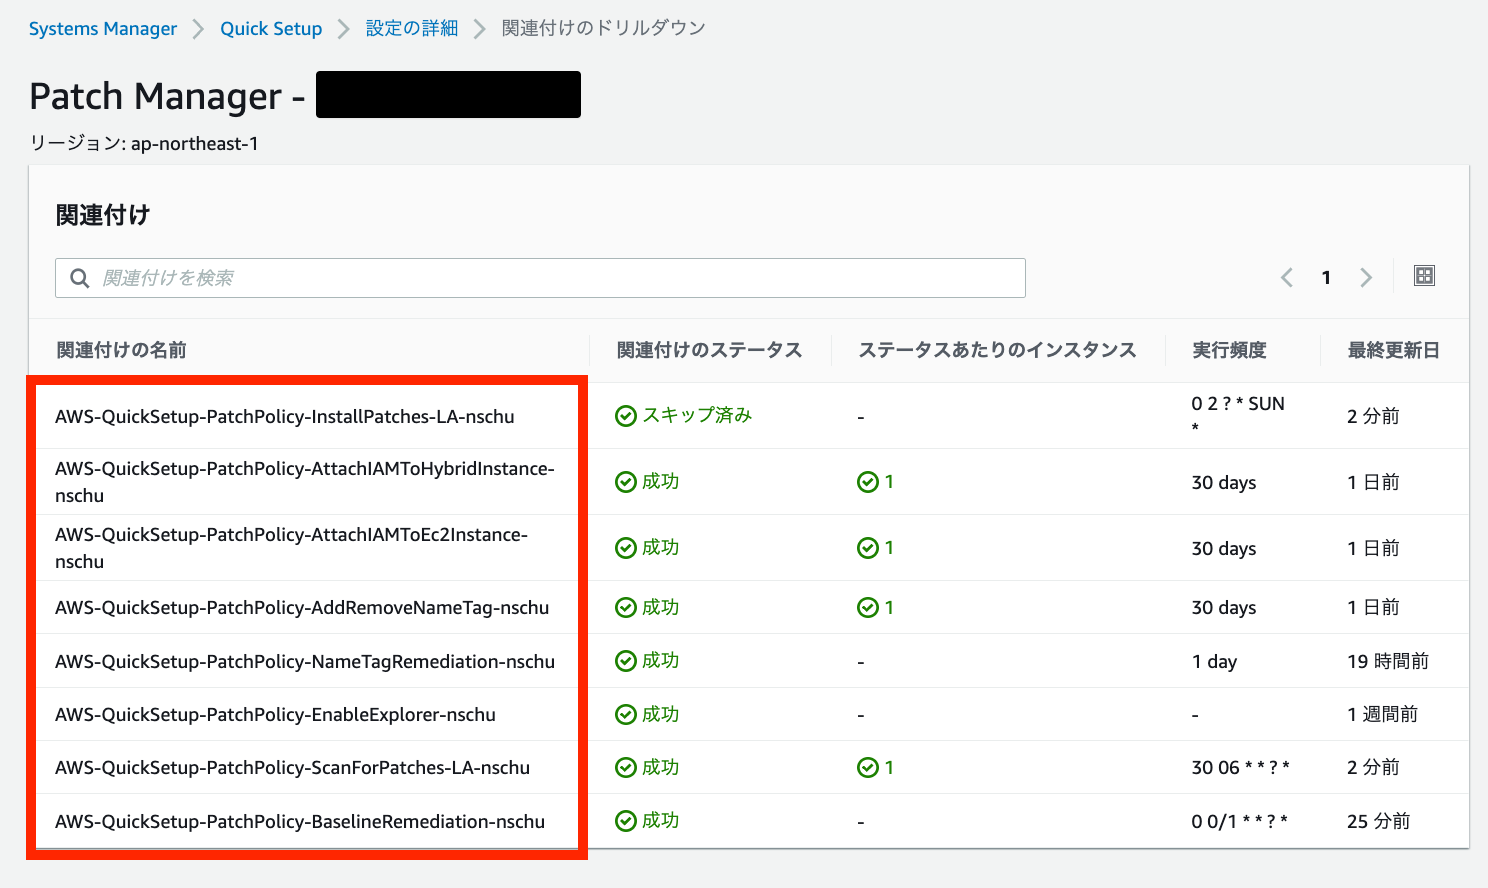Viewport: 1488px width, 888px height.
Task: Click the next page arrow
Action: (1366, 277)
